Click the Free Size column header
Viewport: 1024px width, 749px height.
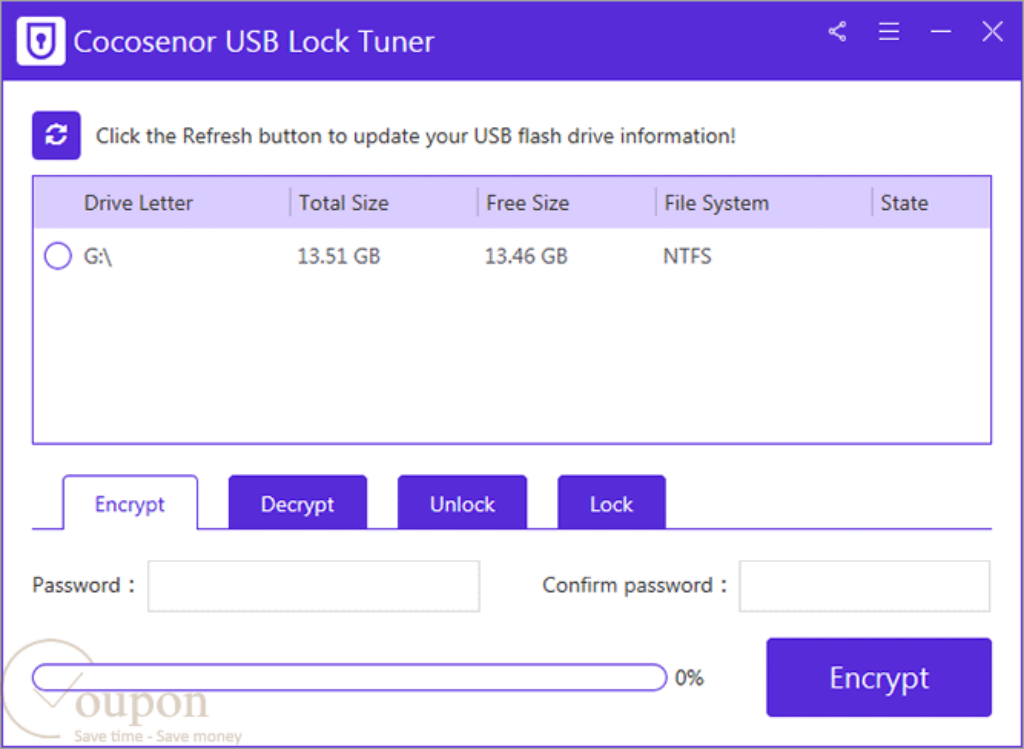tap(528, 203)
